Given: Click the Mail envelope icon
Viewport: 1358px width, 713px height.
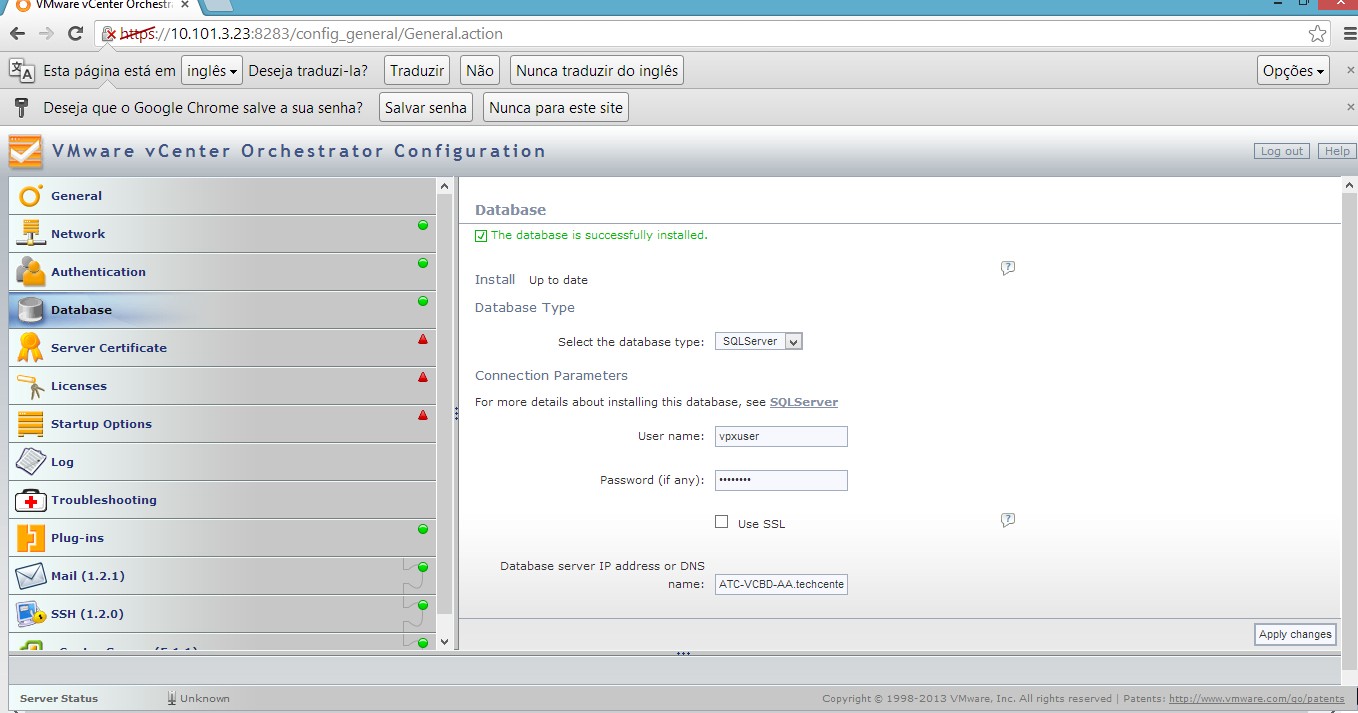Looking at the screenshot, I should click(31, 575).
